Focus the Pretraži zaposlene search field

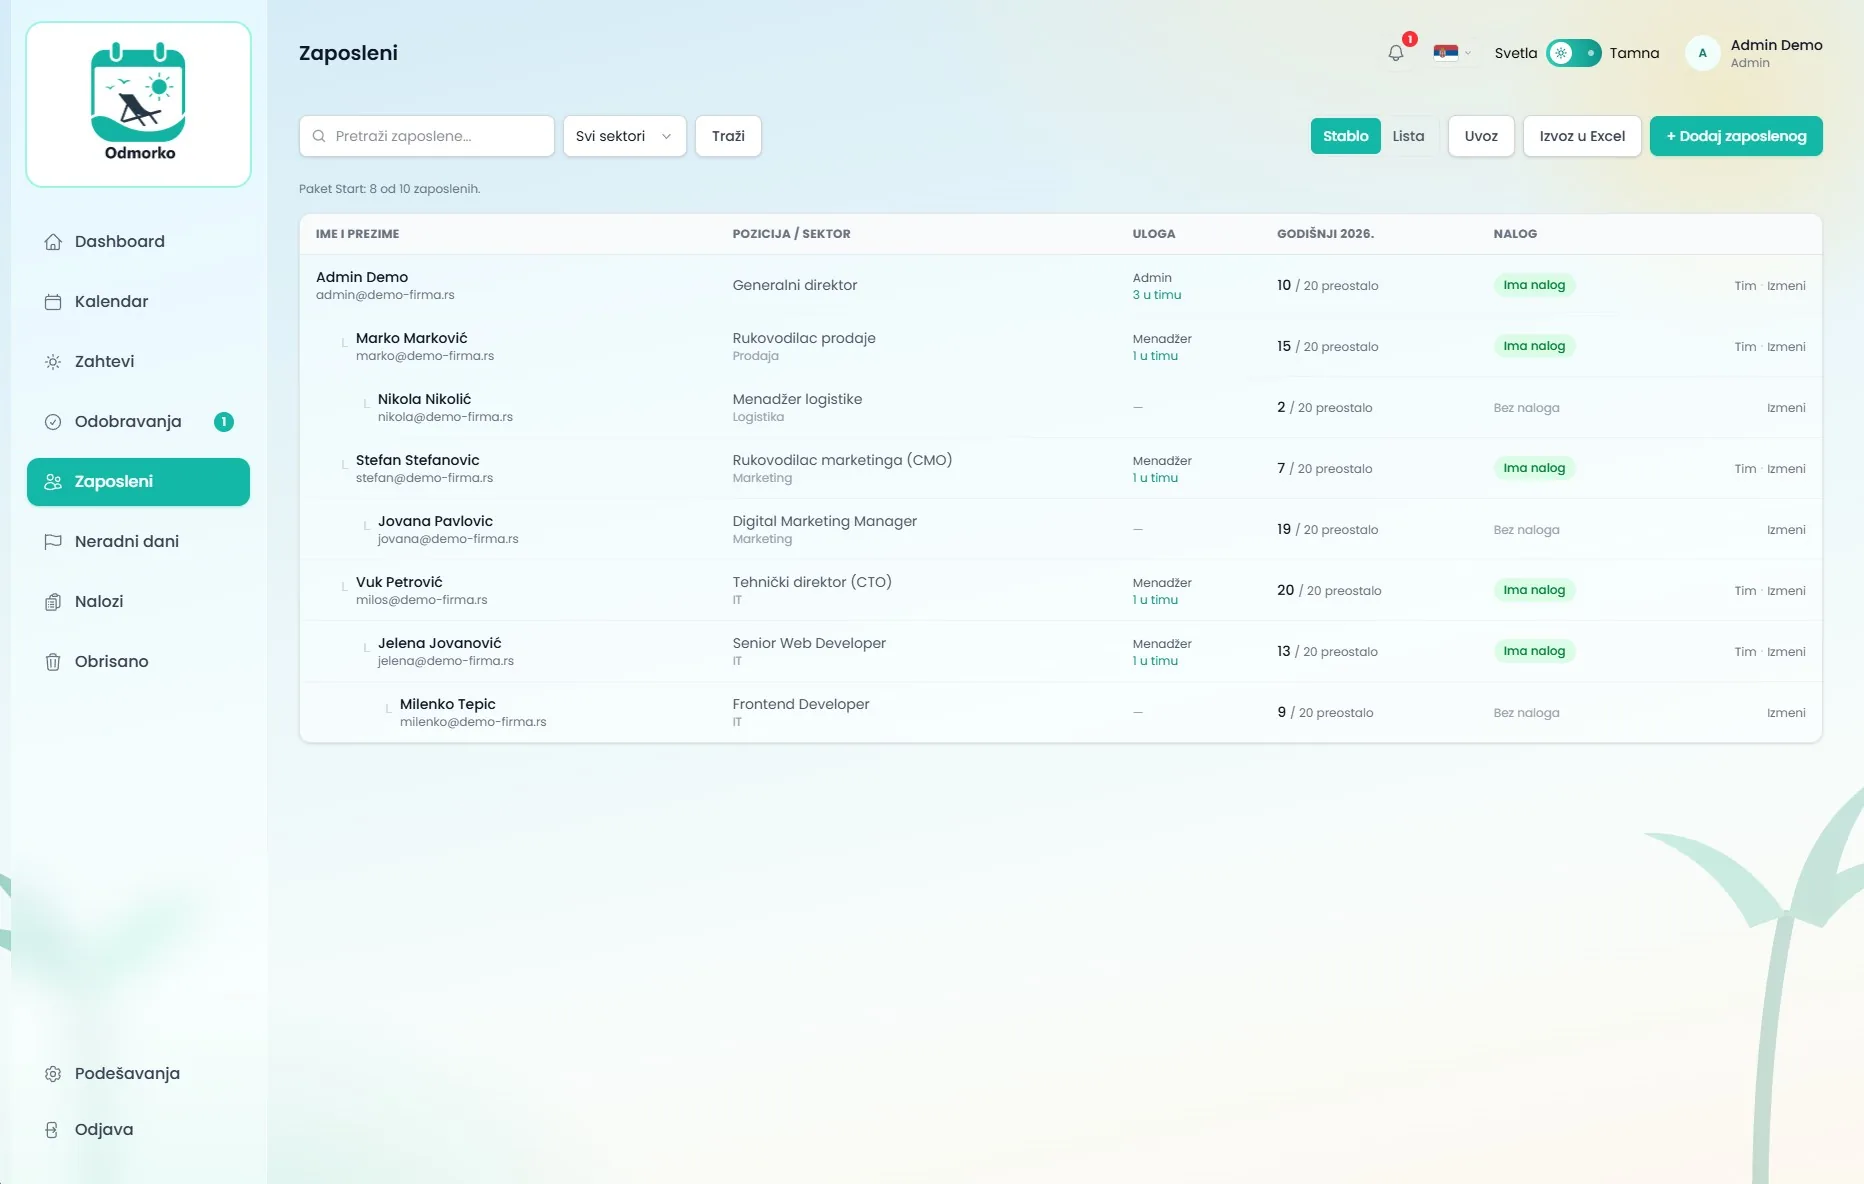[427, 136]
